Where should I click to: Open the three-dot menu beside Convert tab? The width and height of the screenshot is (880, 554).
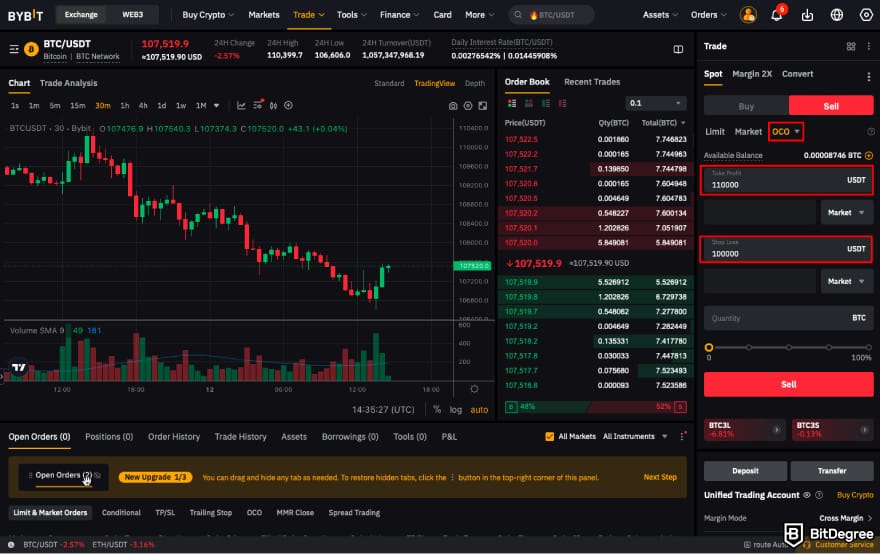(868, 77)
